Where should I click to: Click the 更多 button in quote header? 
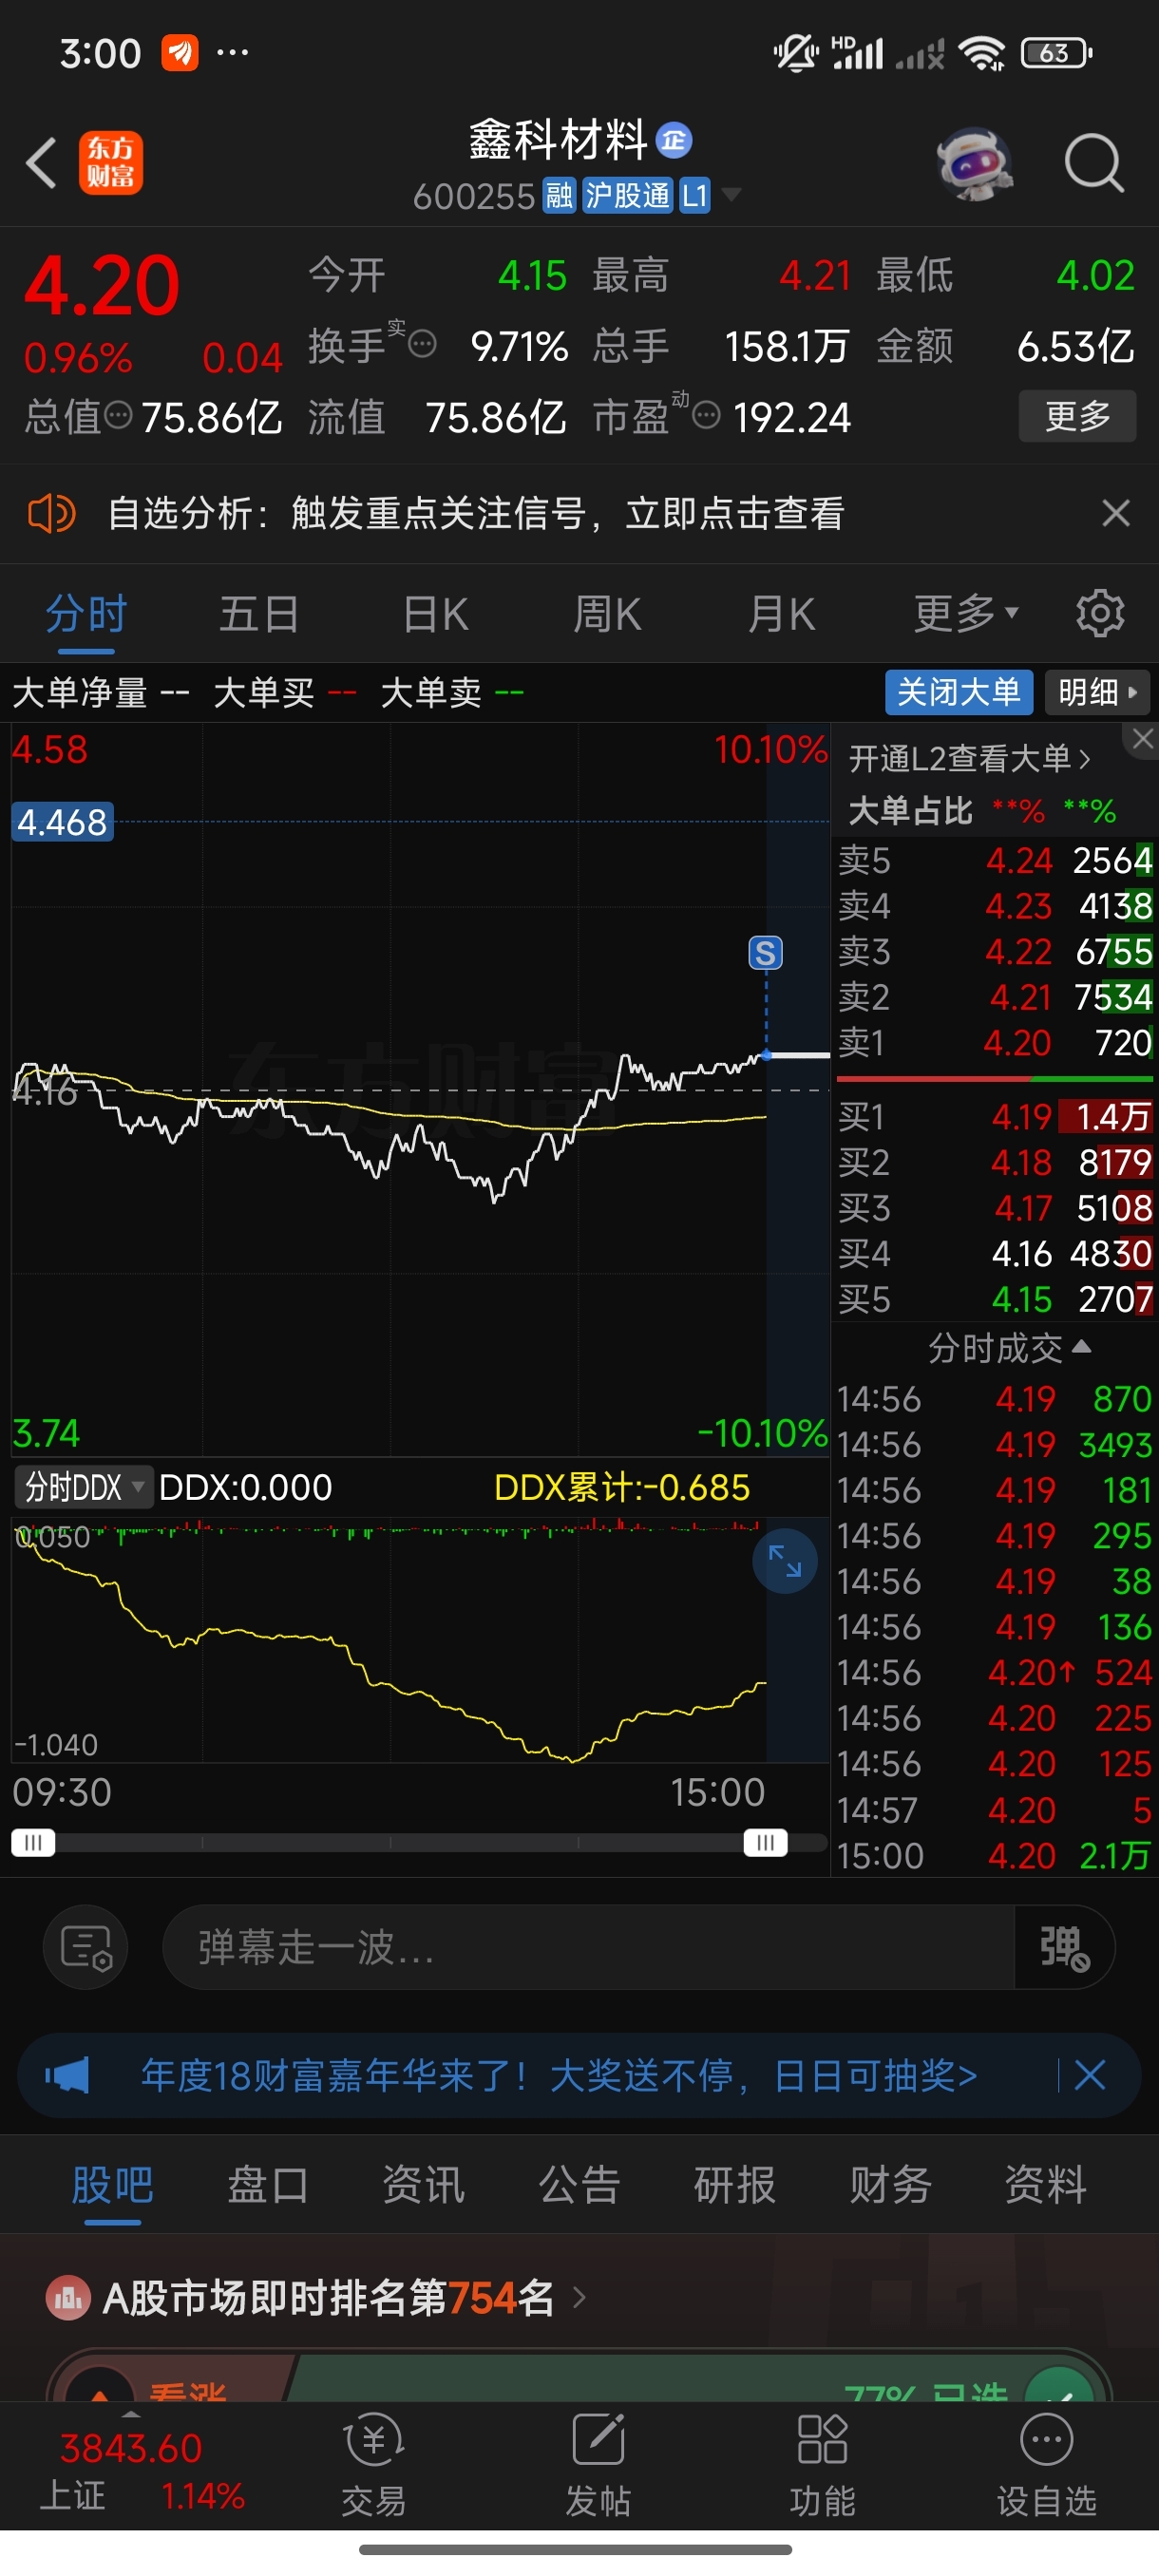[1077, 415]
